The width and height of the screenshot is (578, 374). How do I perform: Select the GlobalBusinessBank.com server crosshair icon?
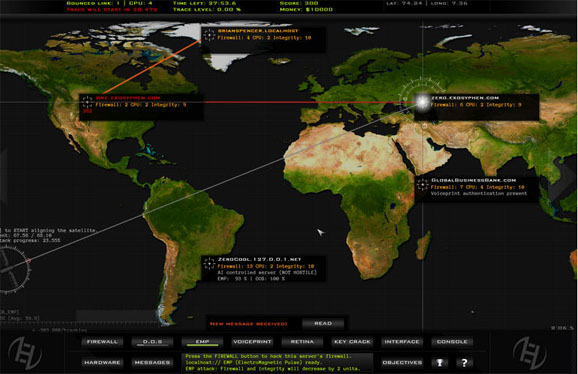[422, 184]
